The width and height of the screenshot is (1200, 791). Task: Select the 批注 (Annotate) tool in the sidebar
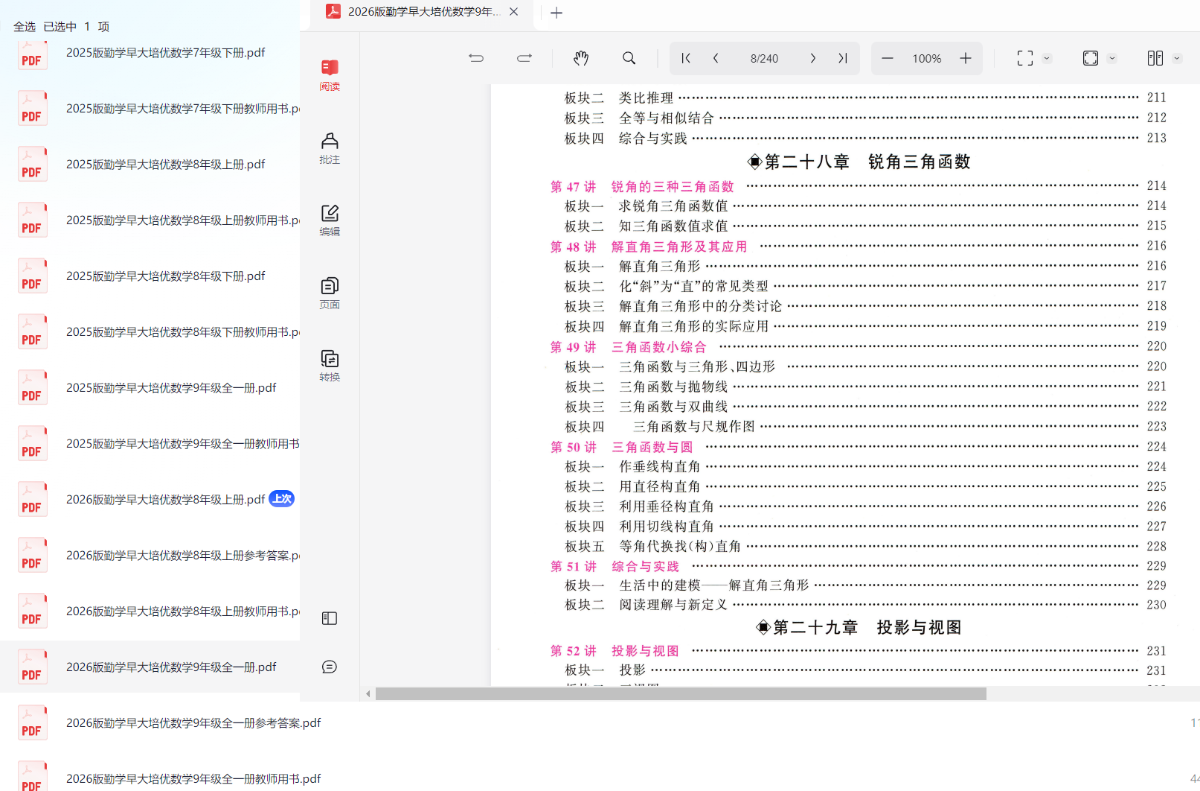pyautogui.click(x=329, y=145)
